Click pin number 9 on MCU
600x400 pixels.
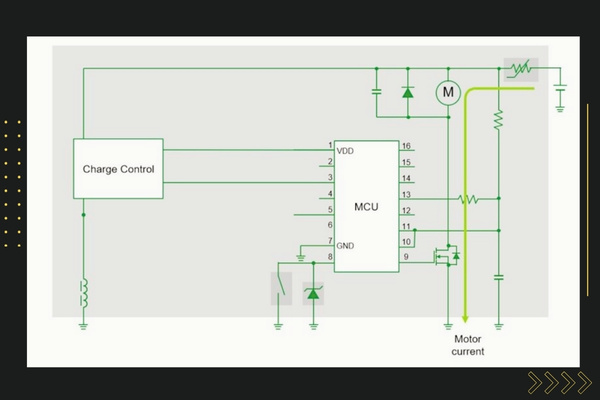click(x=406, y=257)
